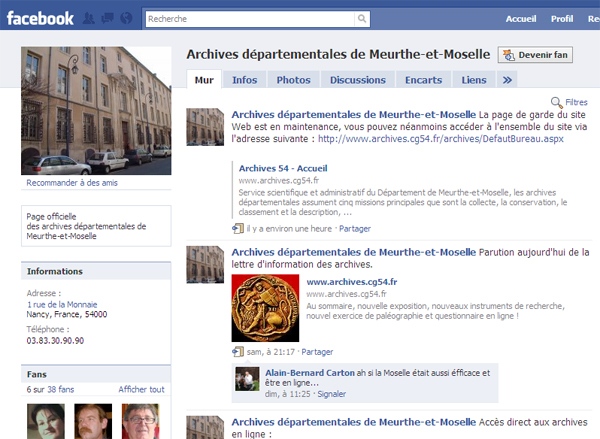
Task: Click Afficher tout in Fans section
Action: (x=141, y=390)
